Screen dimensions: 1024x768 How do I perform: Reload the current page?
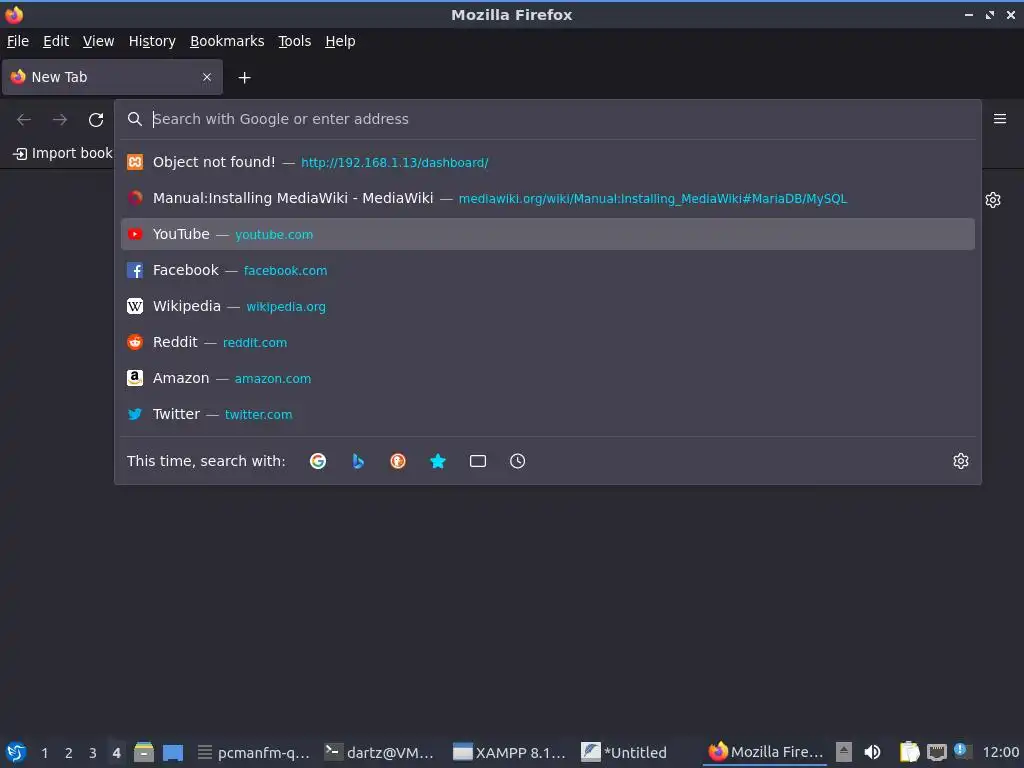pos(96,120)
